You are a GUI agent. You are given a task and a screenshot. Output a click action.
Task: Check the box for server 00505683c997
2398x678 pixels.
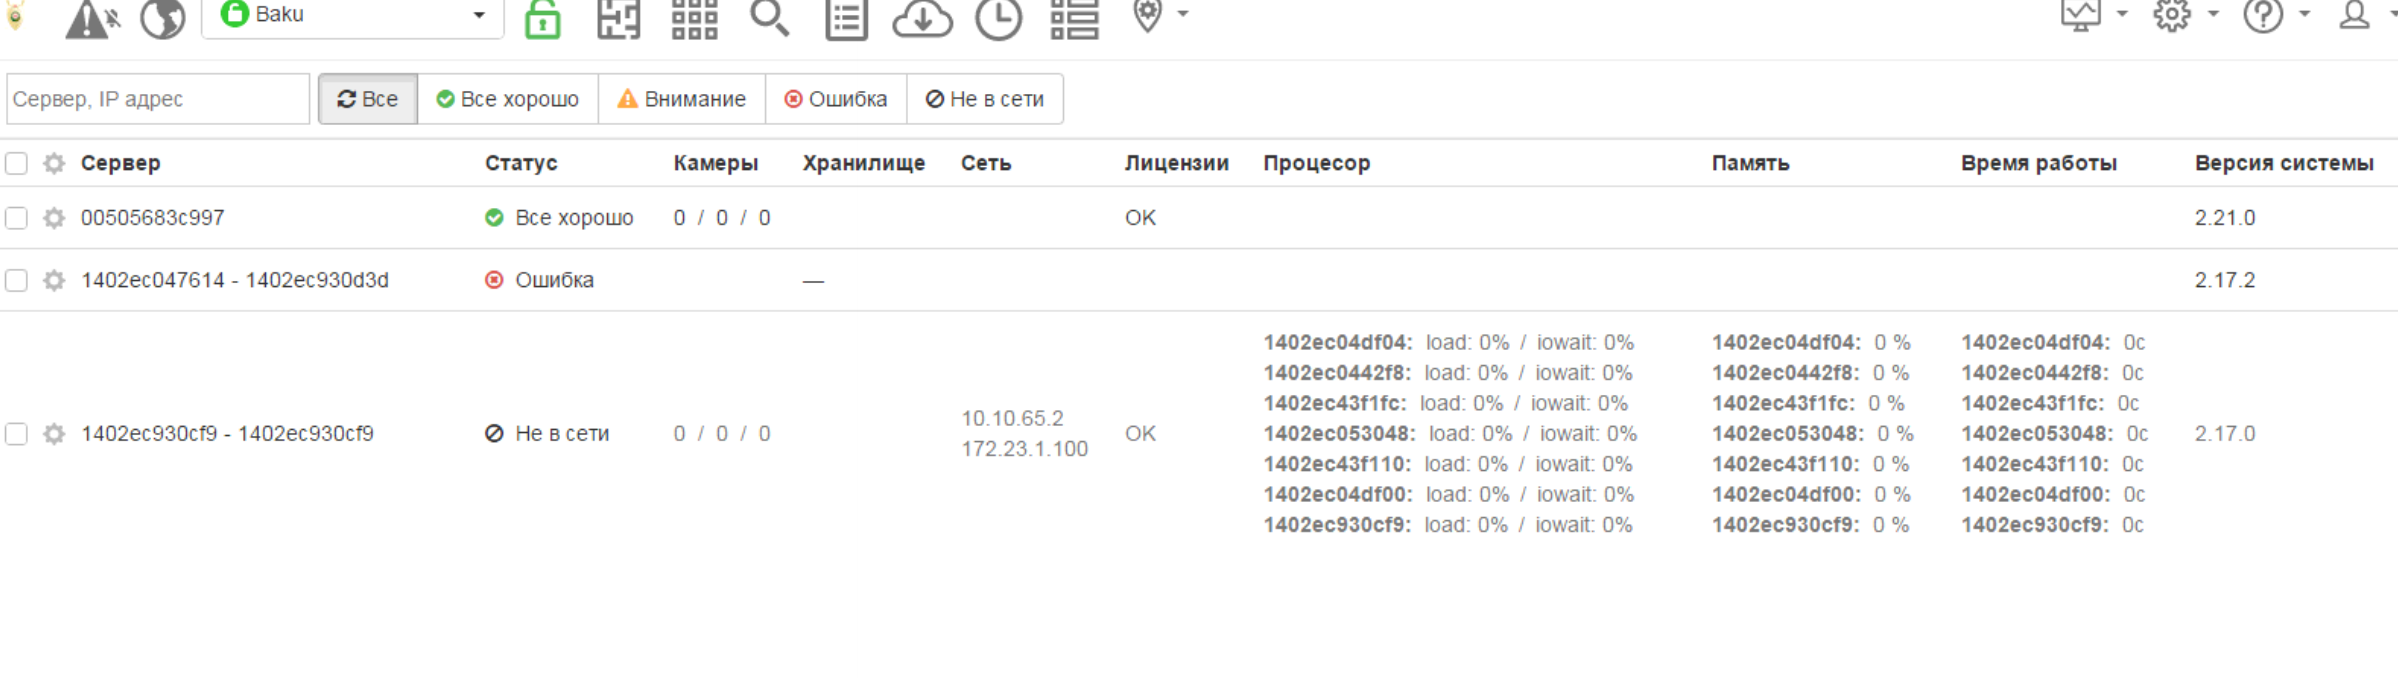(x=16, y=218)
